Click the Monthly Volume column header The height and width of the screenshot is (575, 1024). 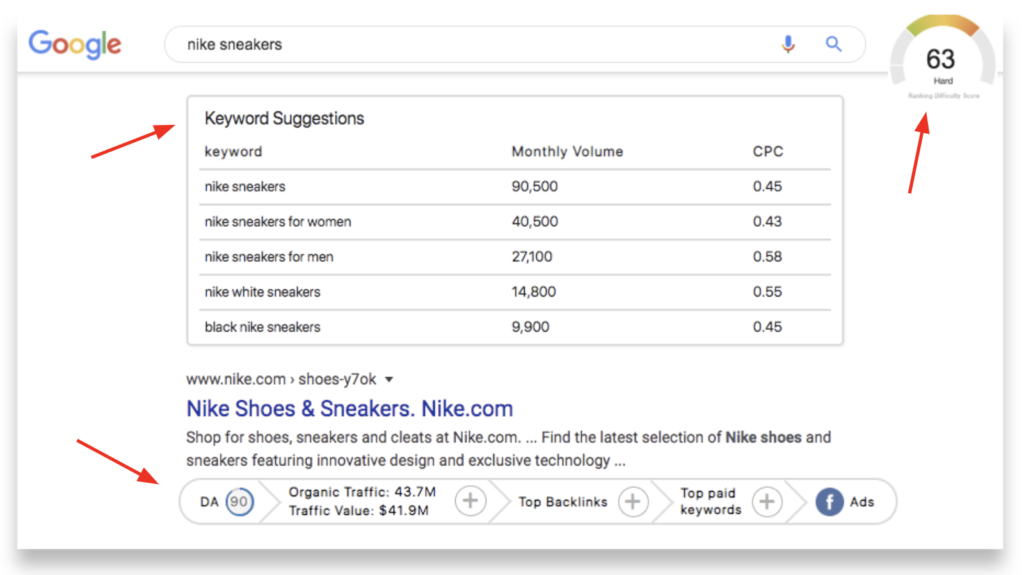[567, 152]
